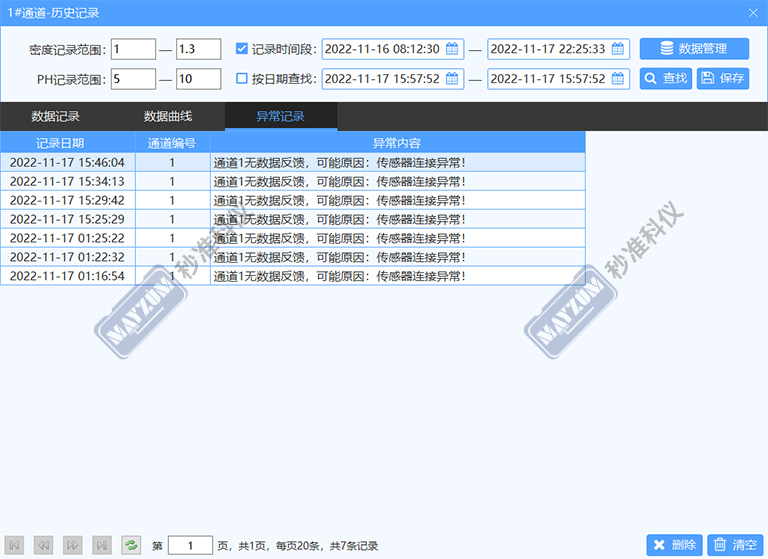Click the green refresh icon

pos(131,545)
